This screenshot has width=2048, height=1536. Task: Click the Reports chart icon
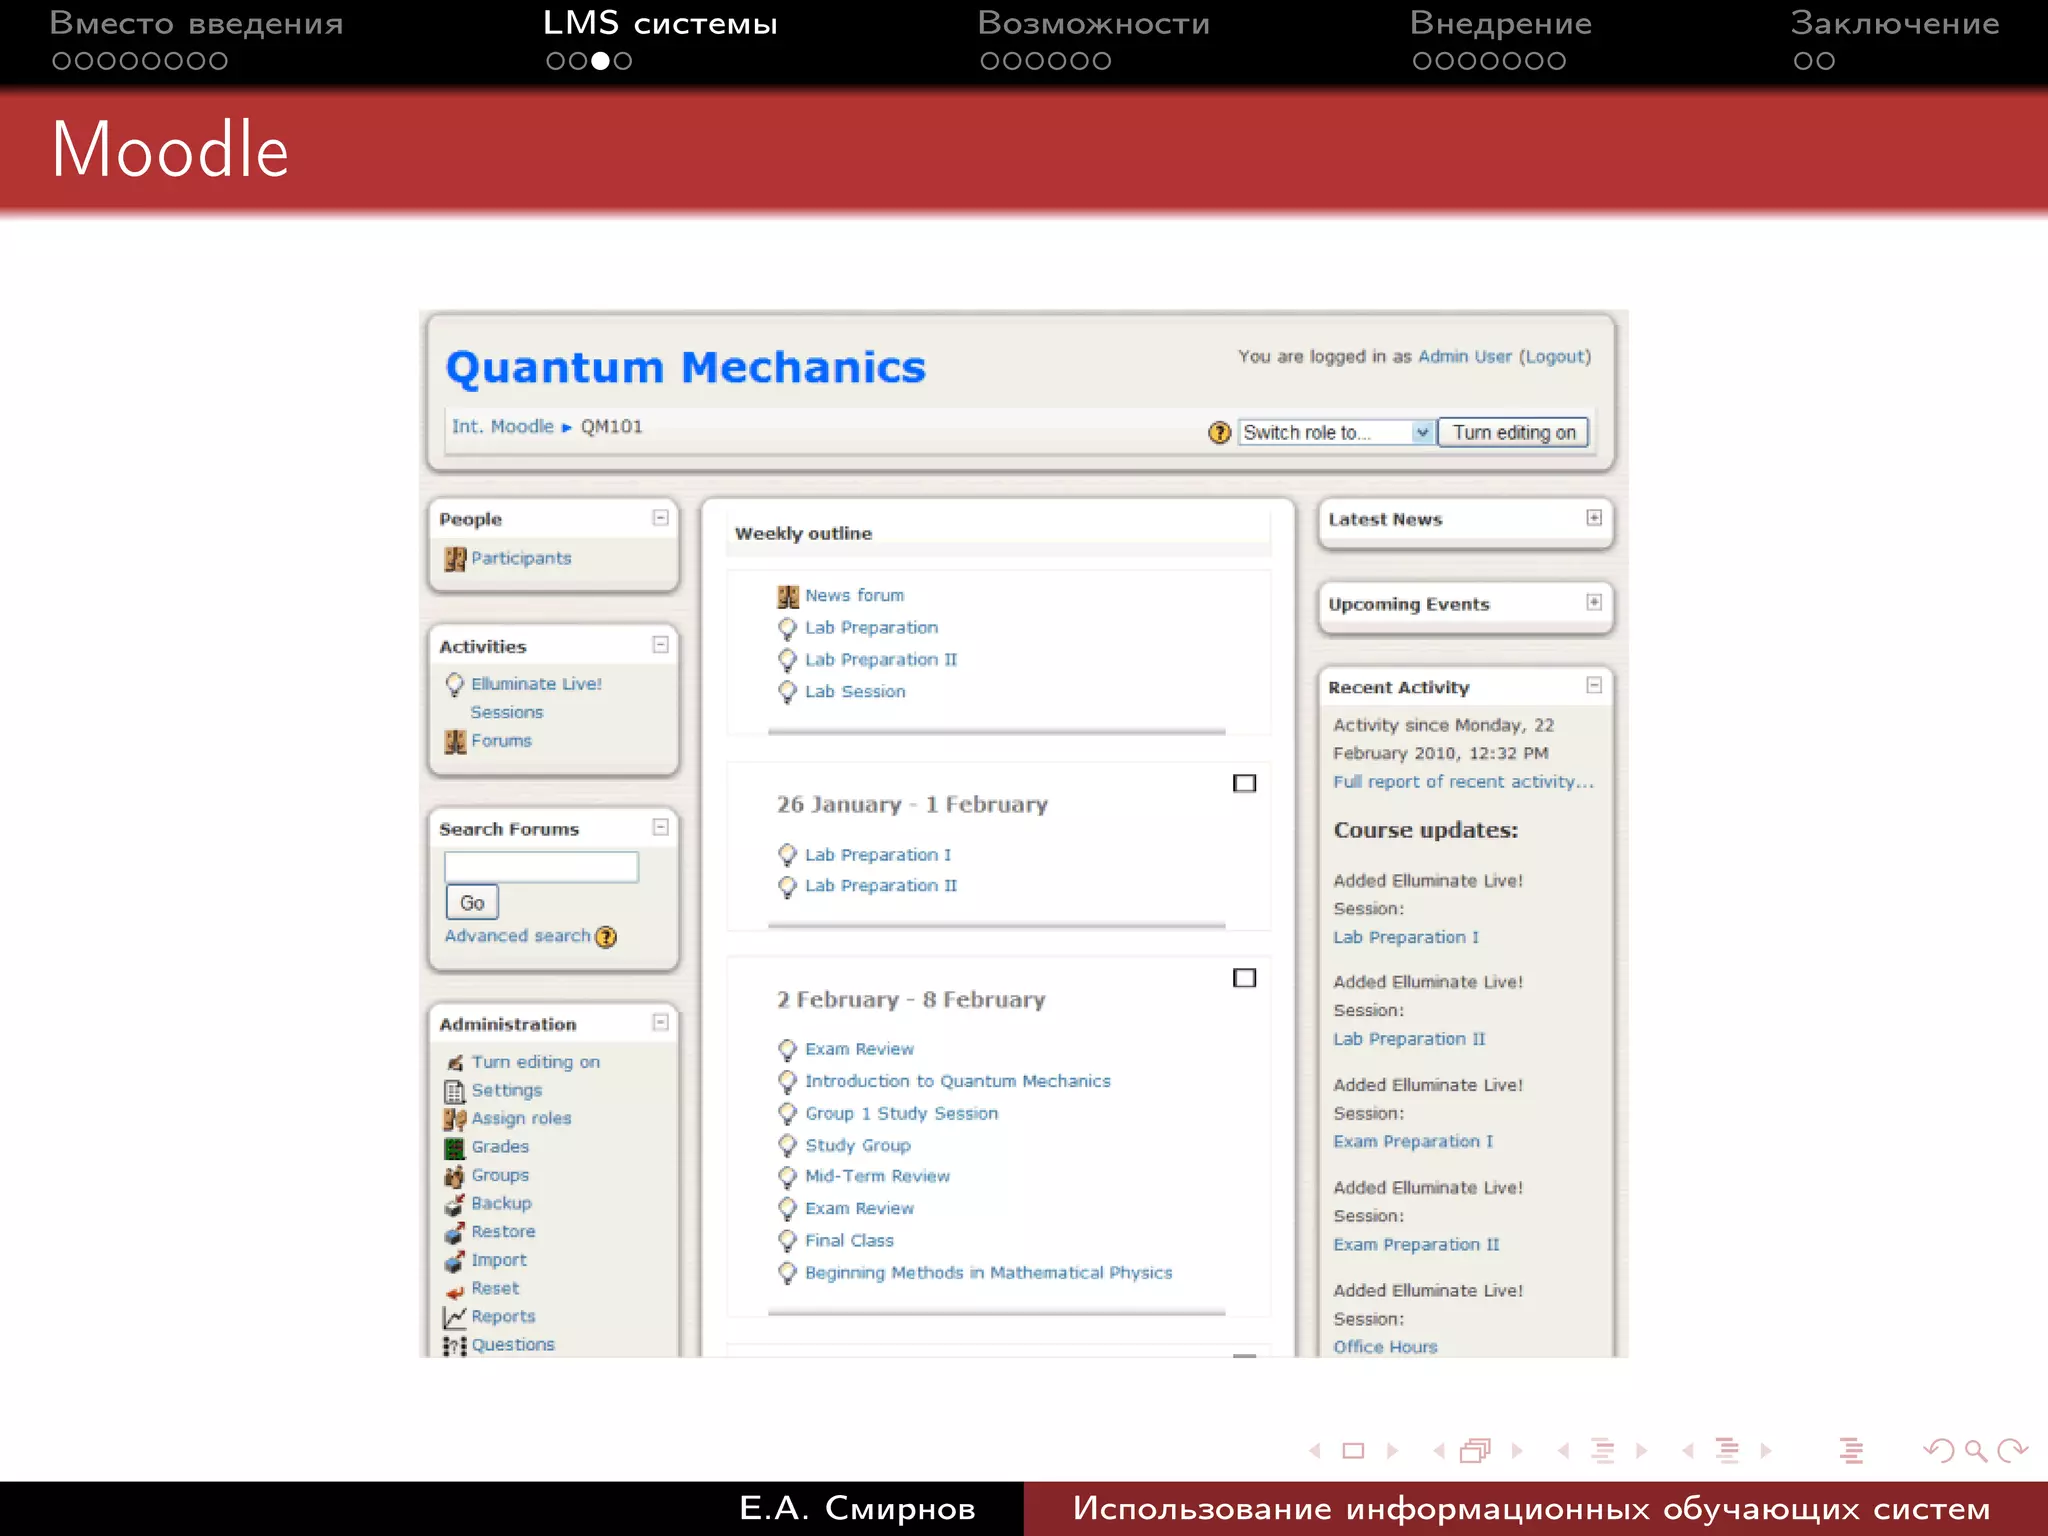(x=455, y=1317)
